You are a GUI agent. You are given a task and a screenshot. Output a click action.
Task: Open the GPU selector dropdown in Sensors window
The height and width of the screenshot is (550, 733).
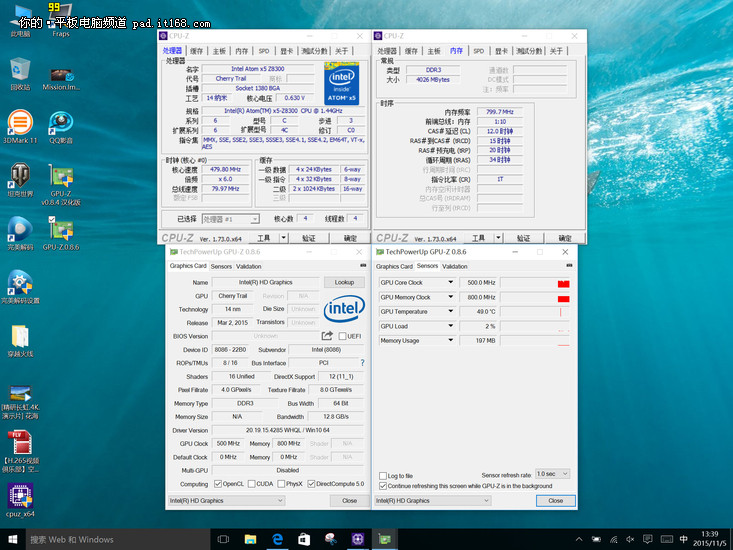click(x=432, y=500)
